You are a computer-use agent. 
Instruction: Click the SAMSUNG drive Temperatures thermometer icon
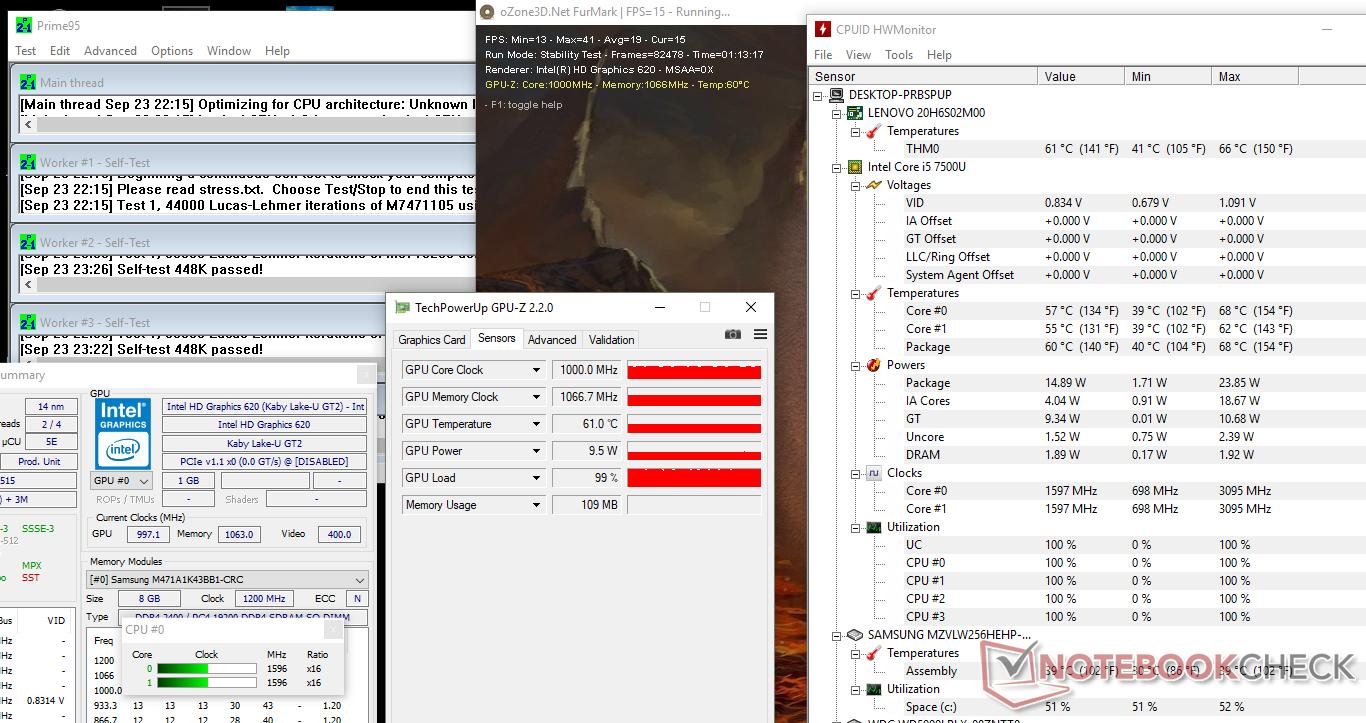tap(873, 653)
